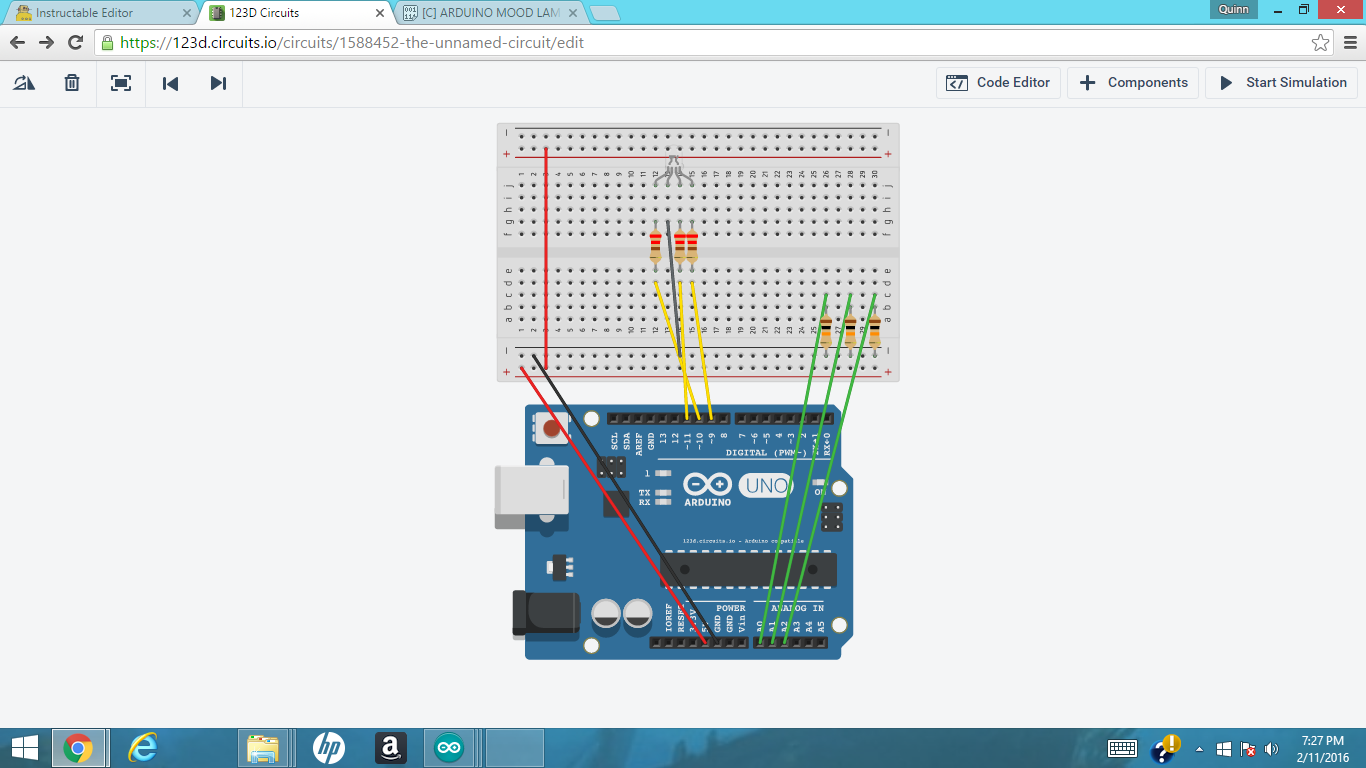This screenshot has width=1366, height=768.
Task: Select the RGB LED on the breadboard
Action: pos(673,170)
